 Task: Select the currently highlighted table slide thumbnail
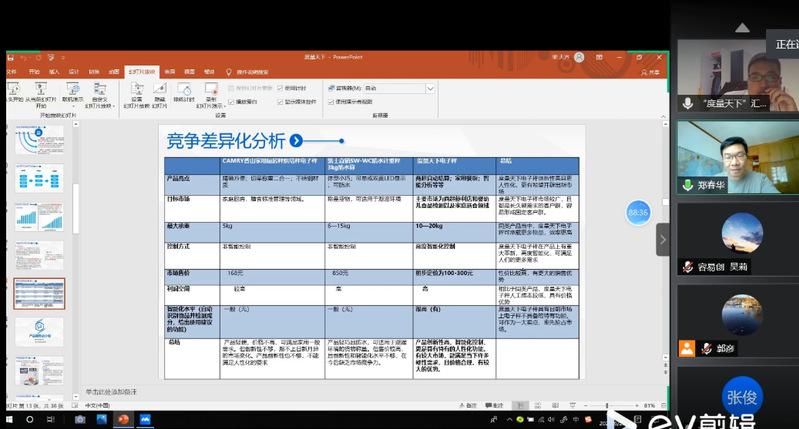point(39,294)
